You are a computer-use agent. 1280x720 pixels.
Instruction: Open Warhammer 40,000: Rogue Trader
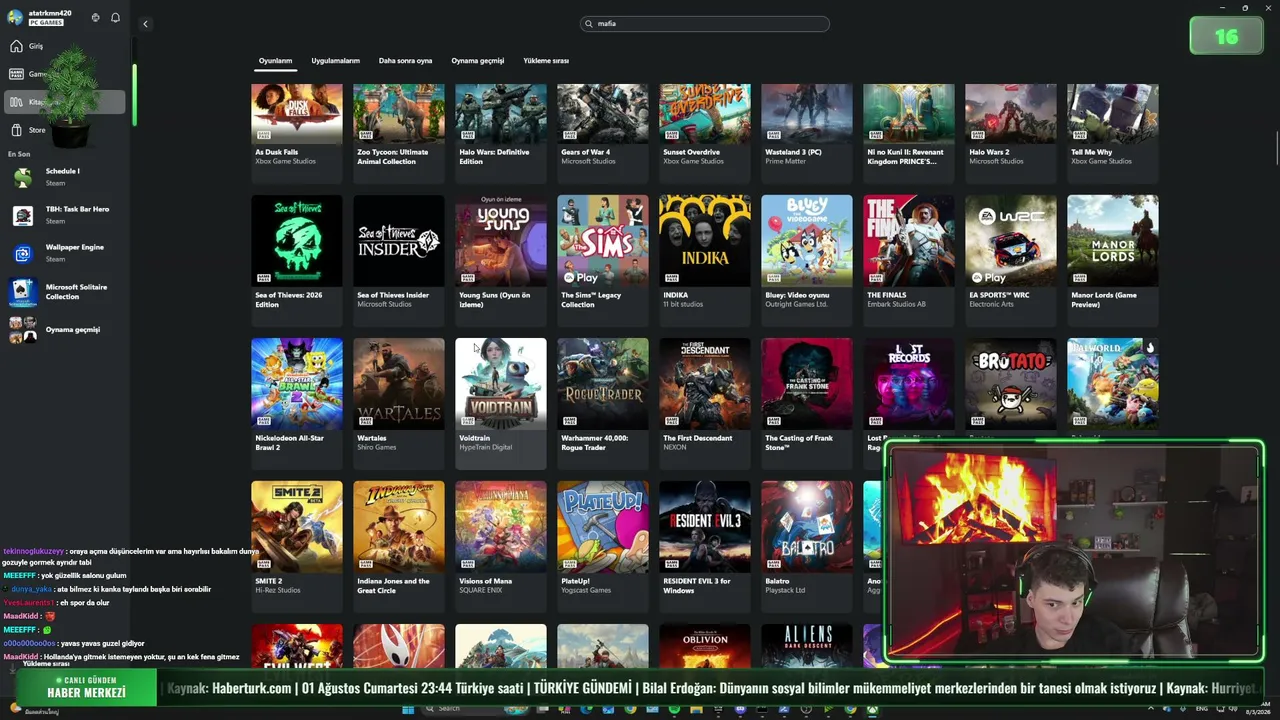[x=603, y=403]
